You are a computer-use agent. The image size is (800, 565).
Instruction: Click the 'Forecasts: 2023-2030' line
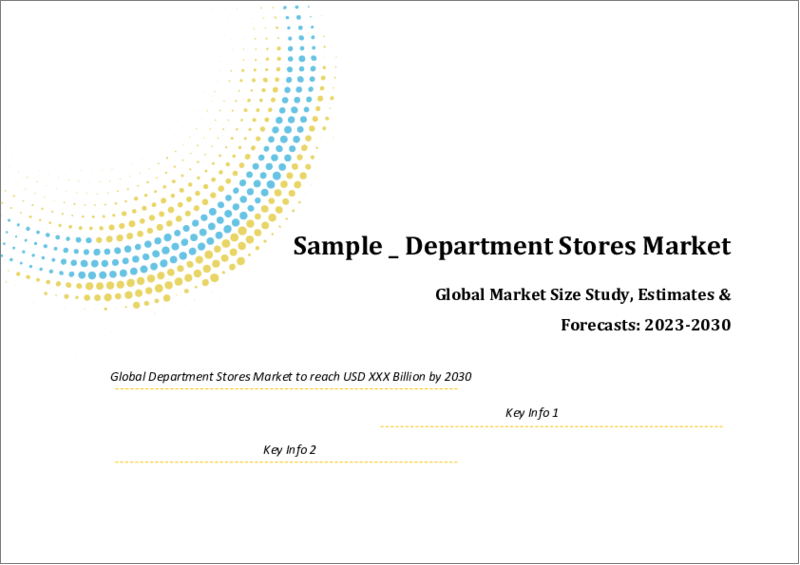pos(646,325)
